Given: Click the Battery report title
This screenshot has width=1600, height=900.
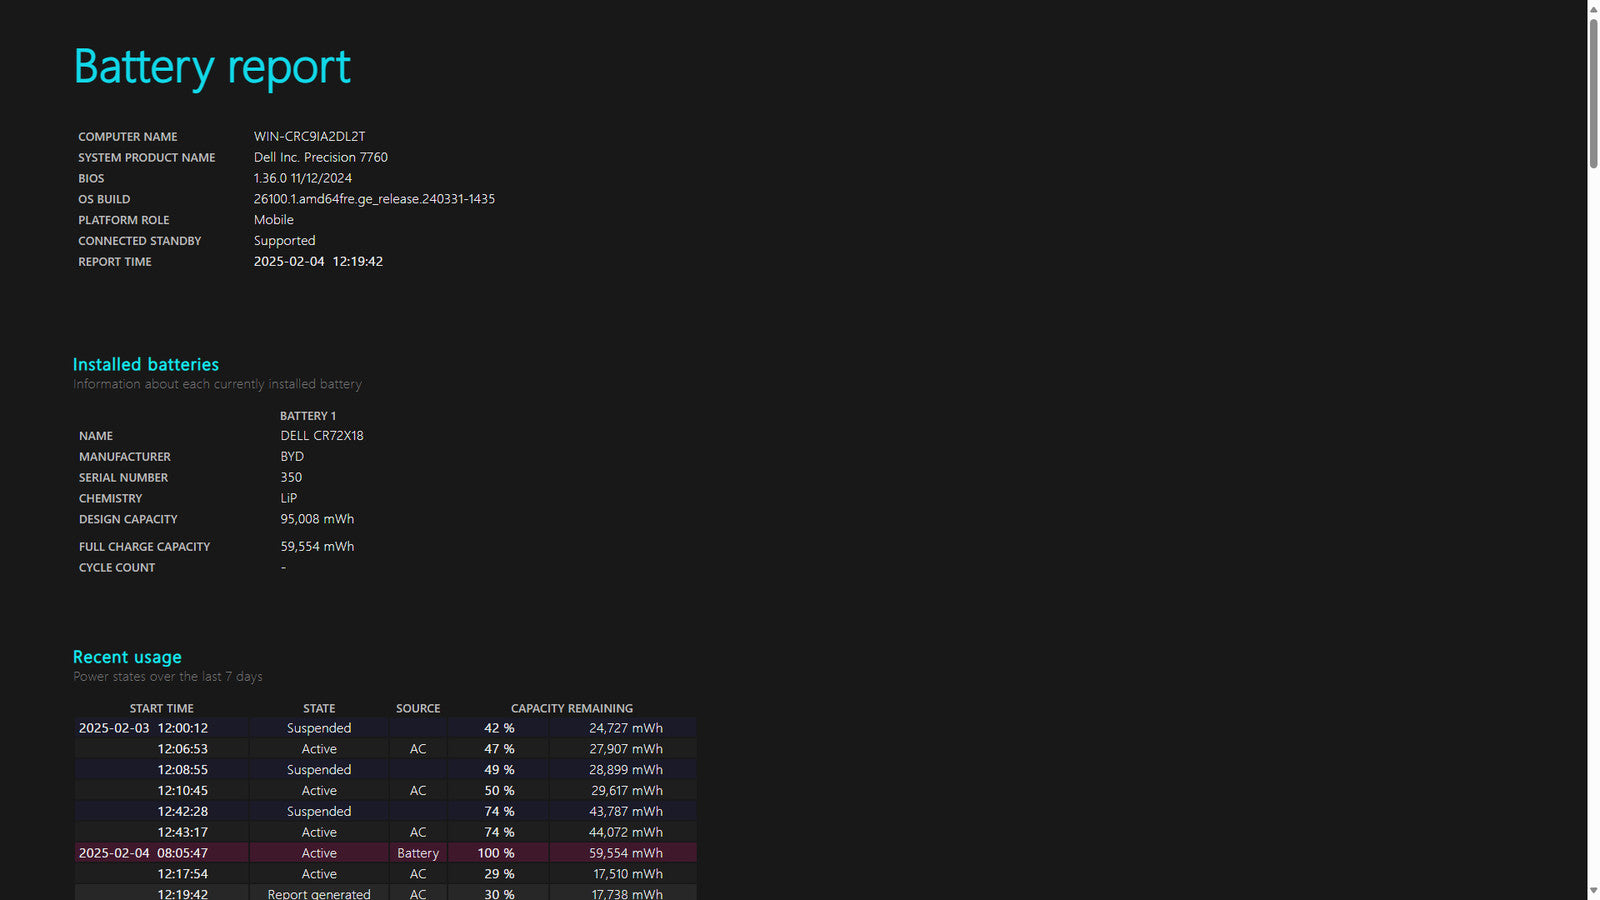Looking at the screenshot, I should [212, 67].
